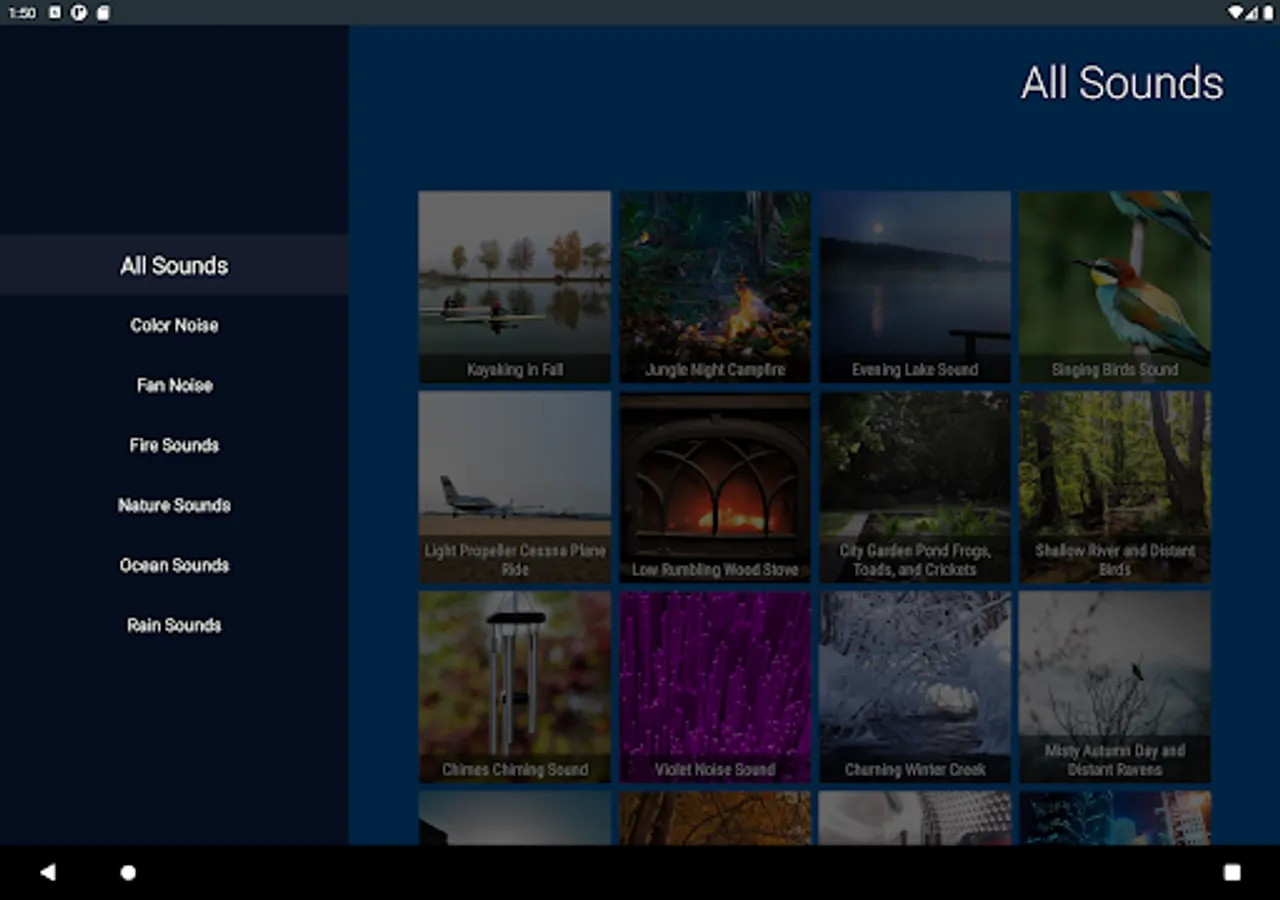Play the Violet Noise Sound
This screenshot has width=1280, height=900.
[714, 687]
